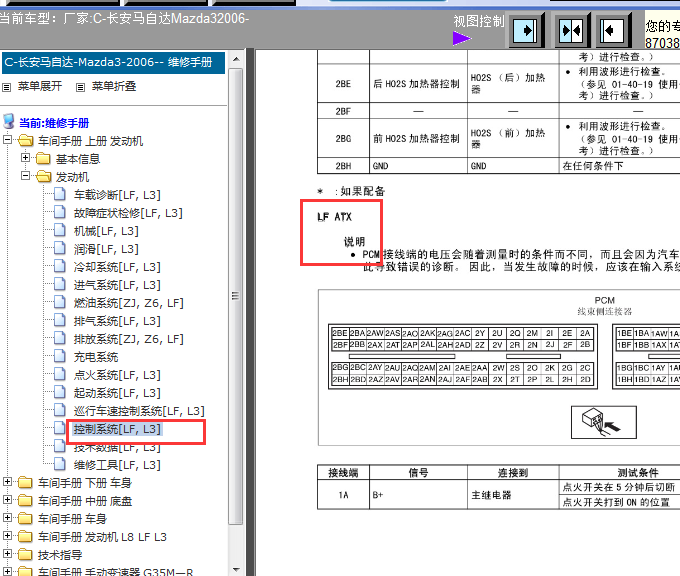This screenshot has width=680, height=576.
Task: Expand the 基本信息 folder node
Action: click(26, 157)
